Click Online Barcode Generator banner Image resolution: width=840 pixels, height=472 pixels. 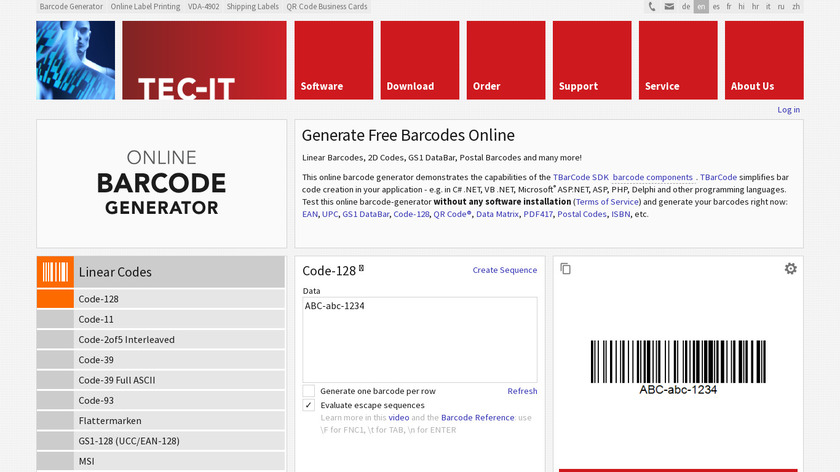[x=161, y=184]
